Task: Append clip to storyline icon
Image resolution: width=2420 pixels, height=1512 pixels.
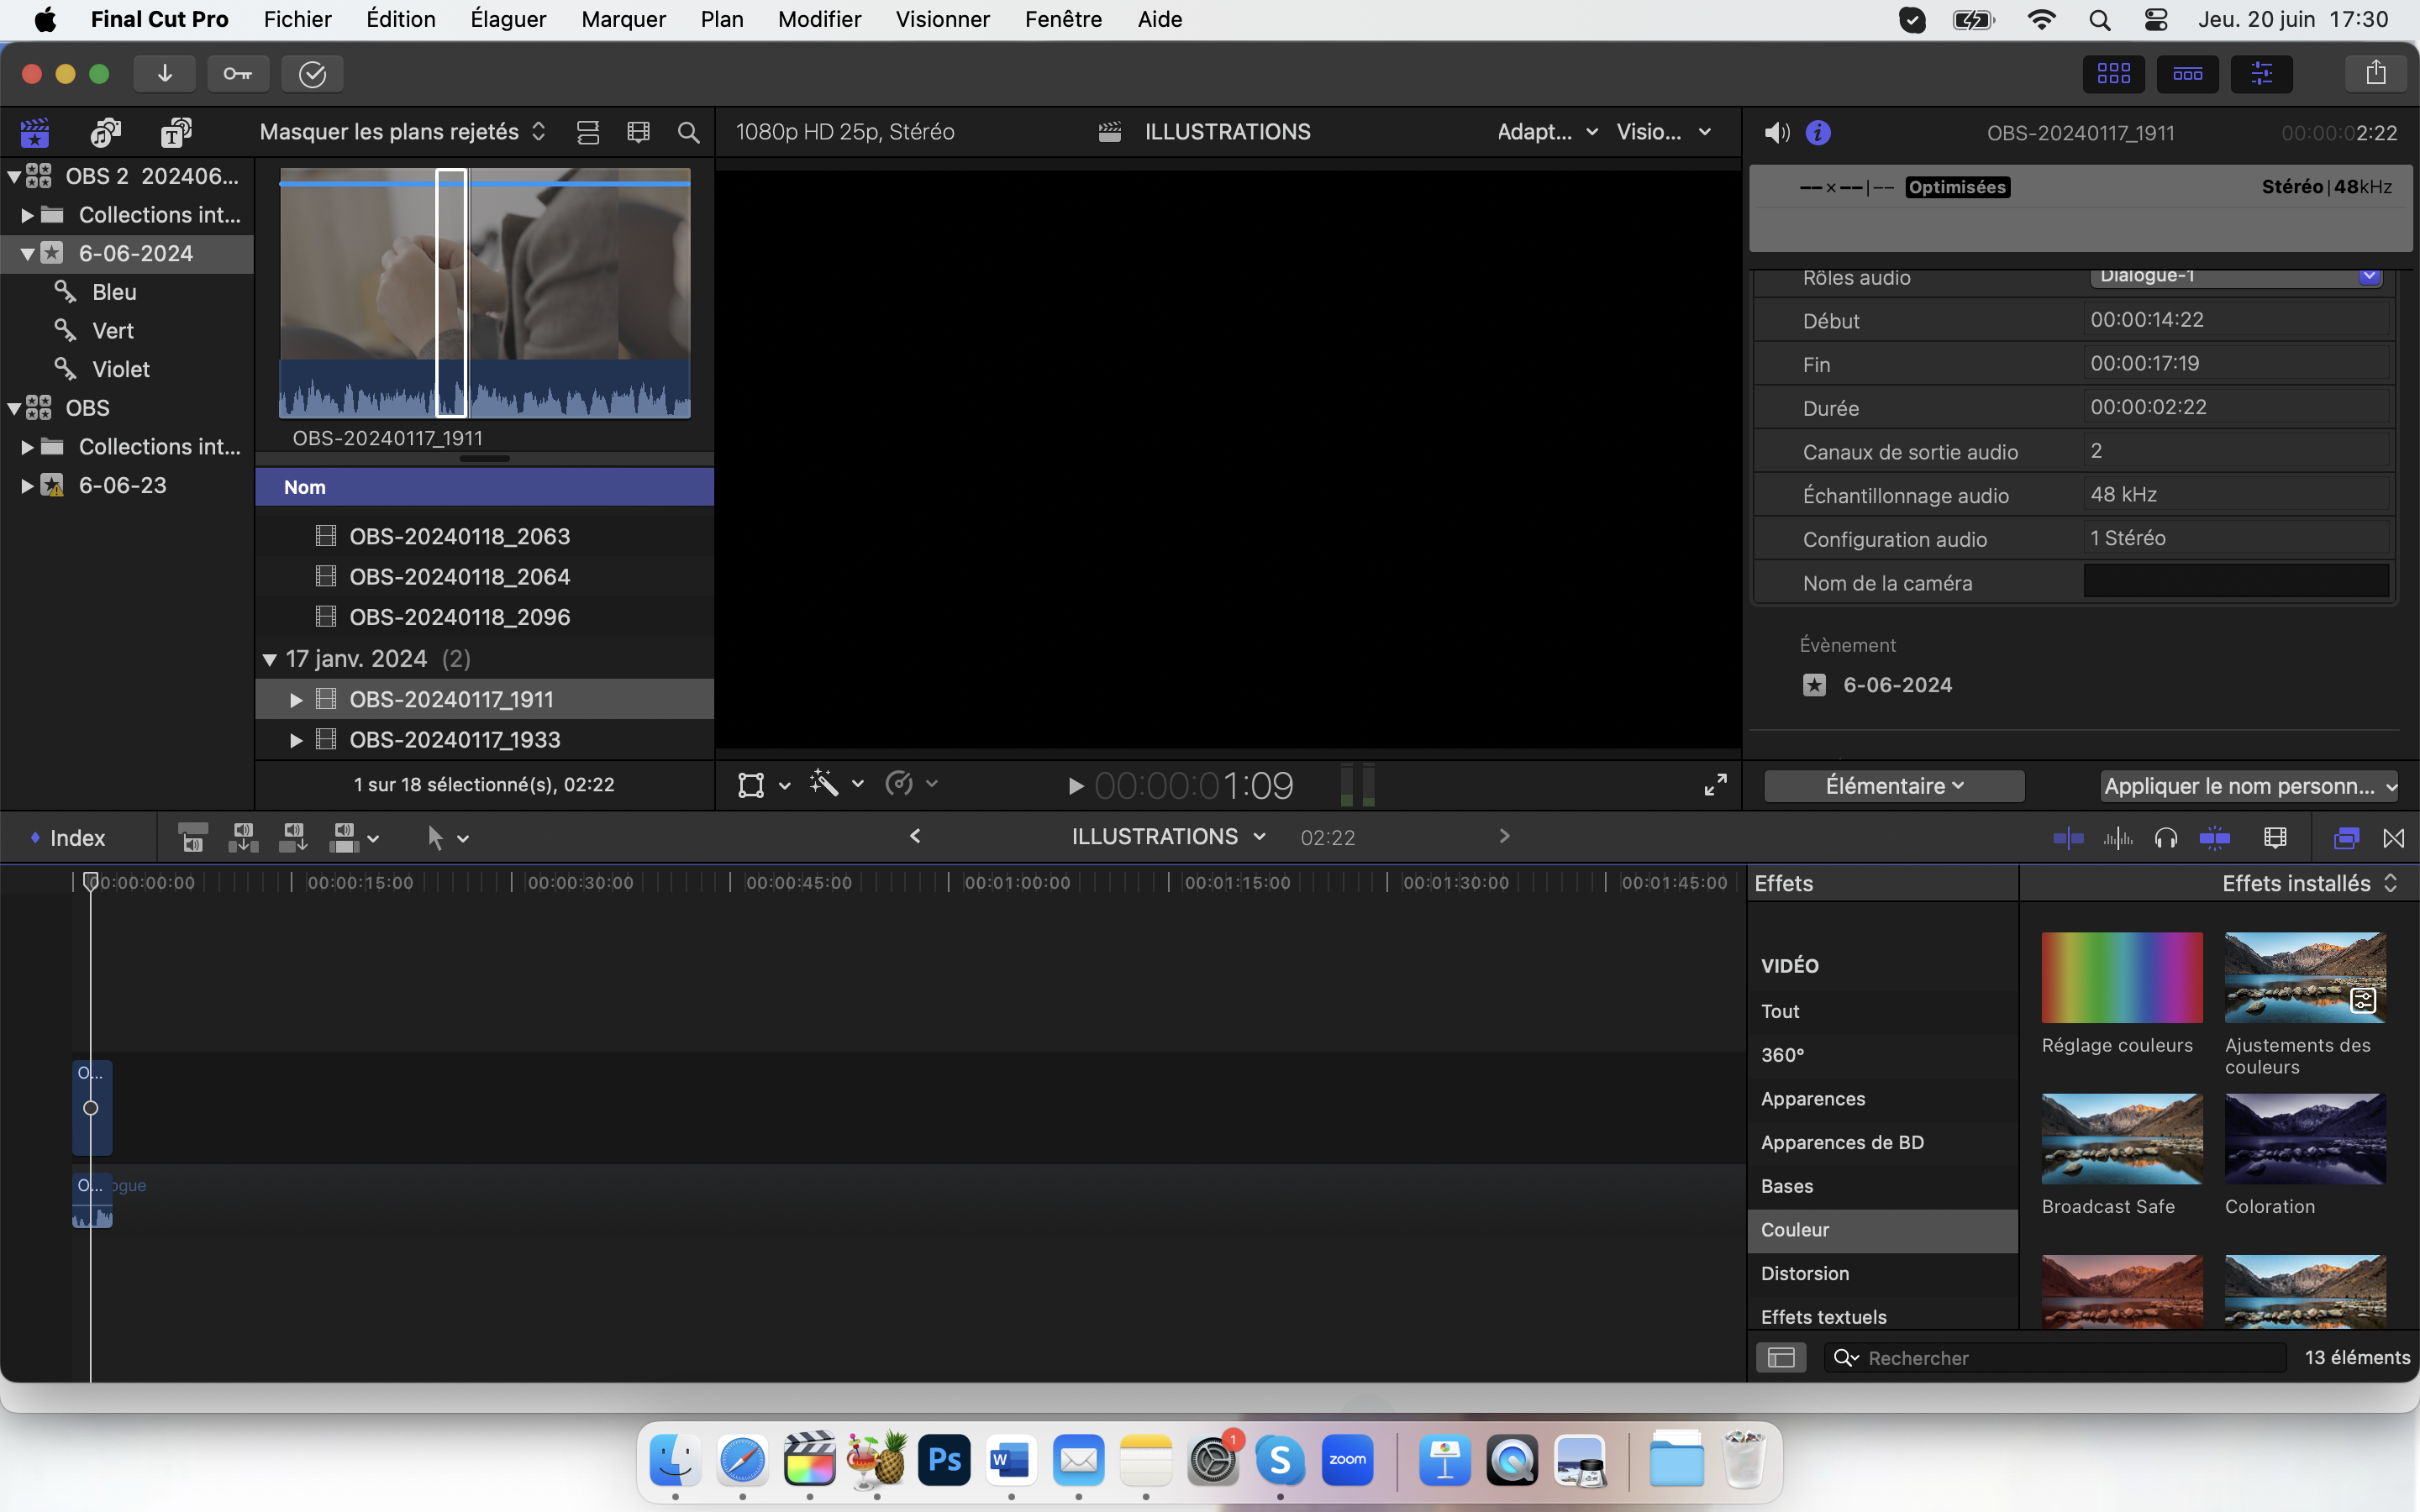Action: tap(293, 838)
